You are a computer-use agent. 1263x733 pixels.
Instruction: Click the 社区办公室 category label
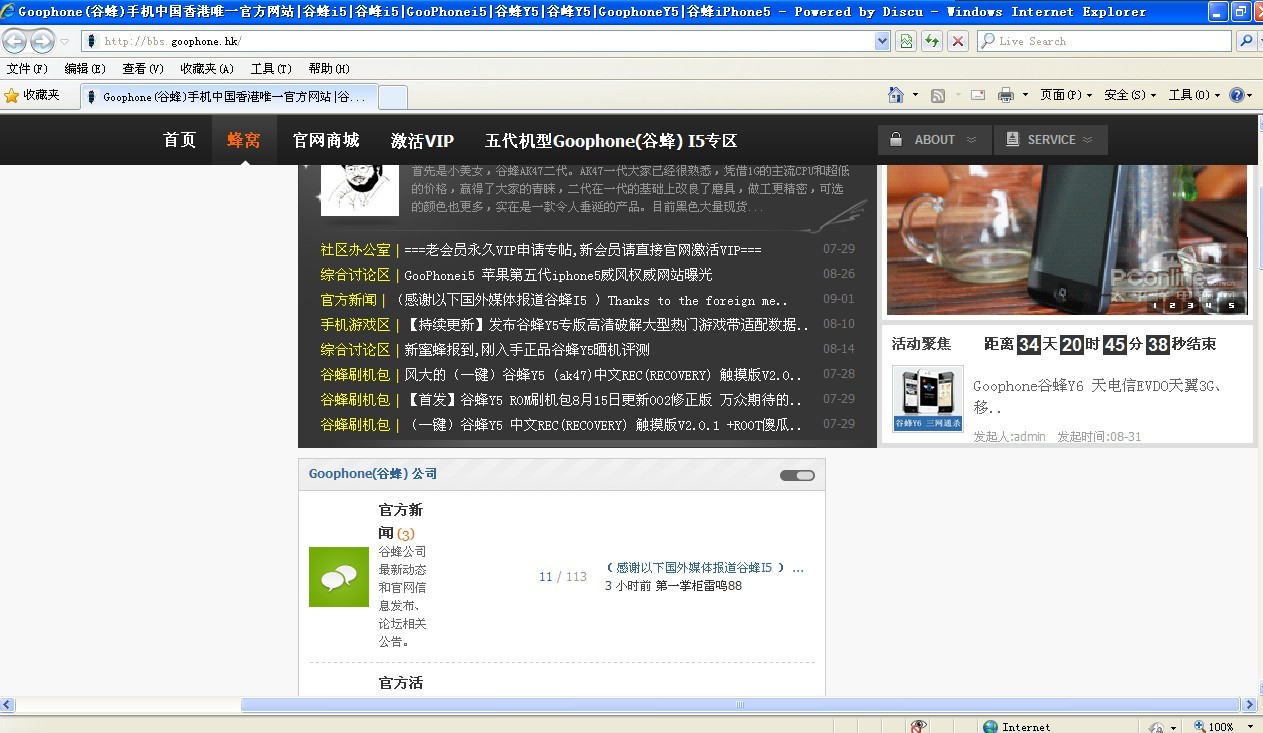[355, 250]
